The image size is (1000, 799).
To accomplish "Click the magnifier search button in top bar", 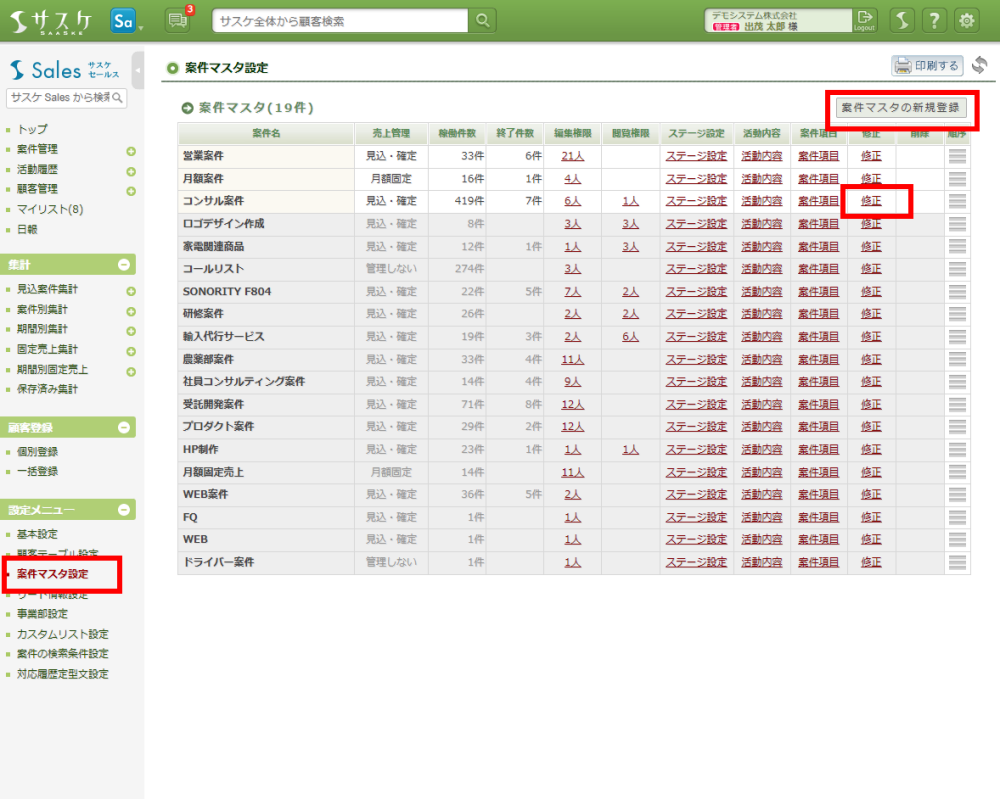I will point(483,20).
